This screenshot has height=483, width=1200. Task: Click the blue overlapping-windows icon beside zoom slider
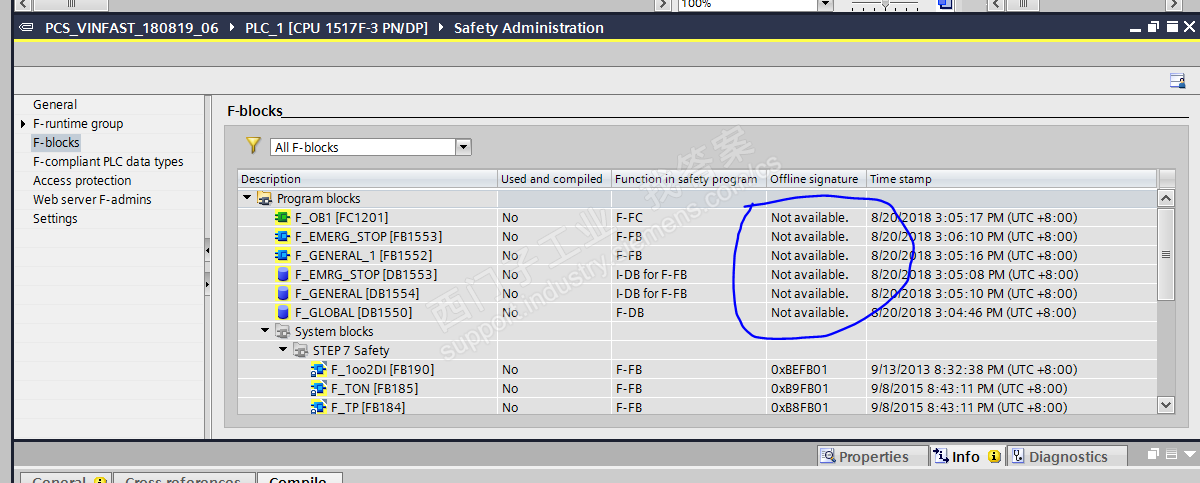pyautogui.click(x=945, y=4)
